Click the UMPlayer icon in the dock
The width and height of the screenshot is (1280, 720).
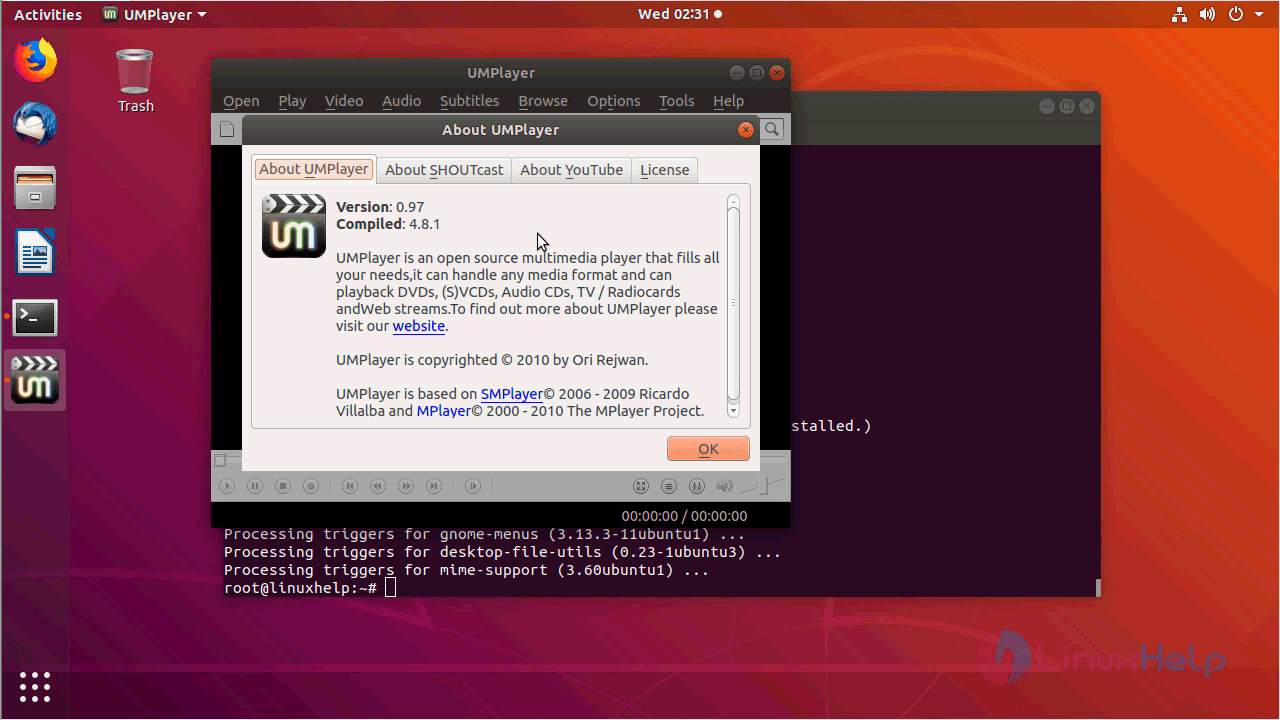click(x=35, y=380)
